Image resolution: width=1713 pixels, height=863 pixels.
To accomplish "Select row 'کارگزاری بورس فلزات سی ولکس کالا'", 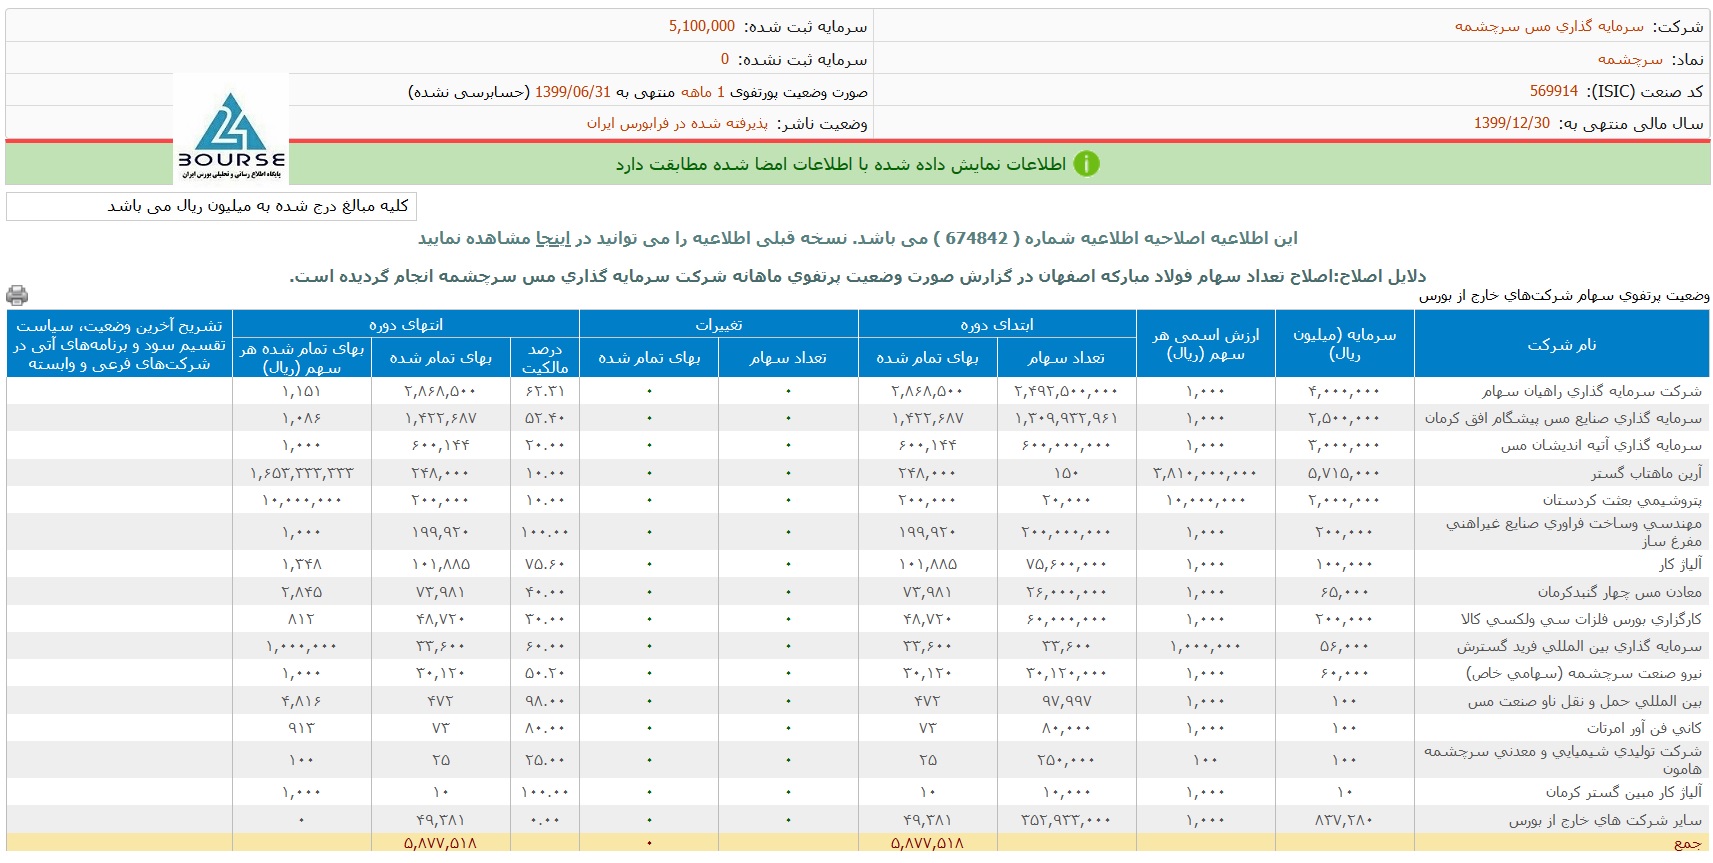I will point(857,619).
